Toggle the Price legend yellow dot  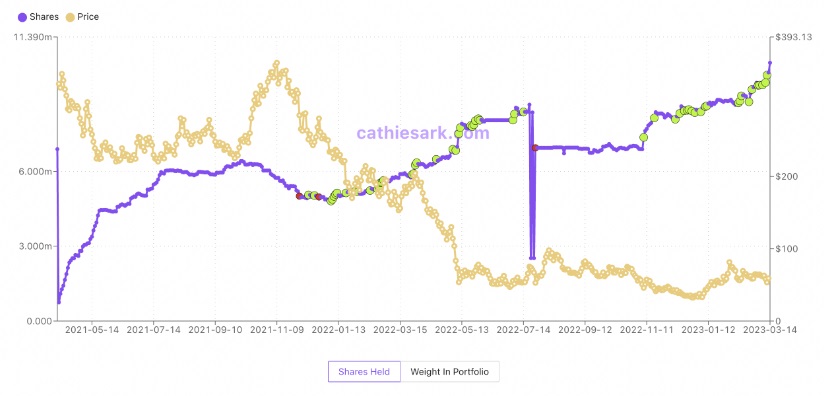coord(70,17)
